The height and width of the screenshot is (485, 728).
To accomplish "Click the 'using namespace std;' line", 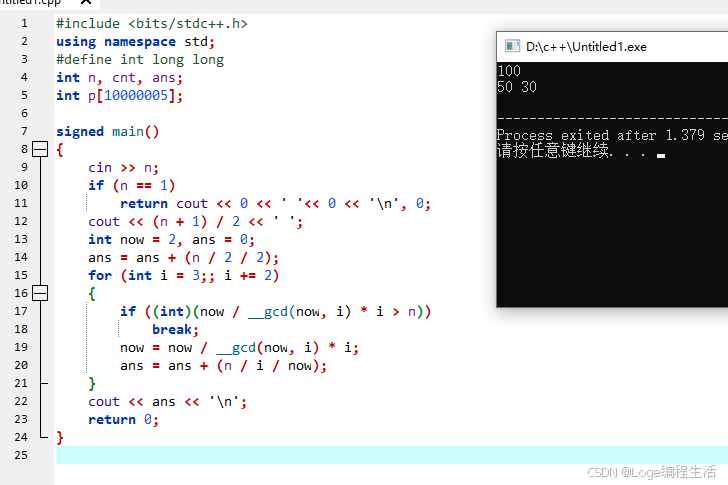I will pos(135,42).
